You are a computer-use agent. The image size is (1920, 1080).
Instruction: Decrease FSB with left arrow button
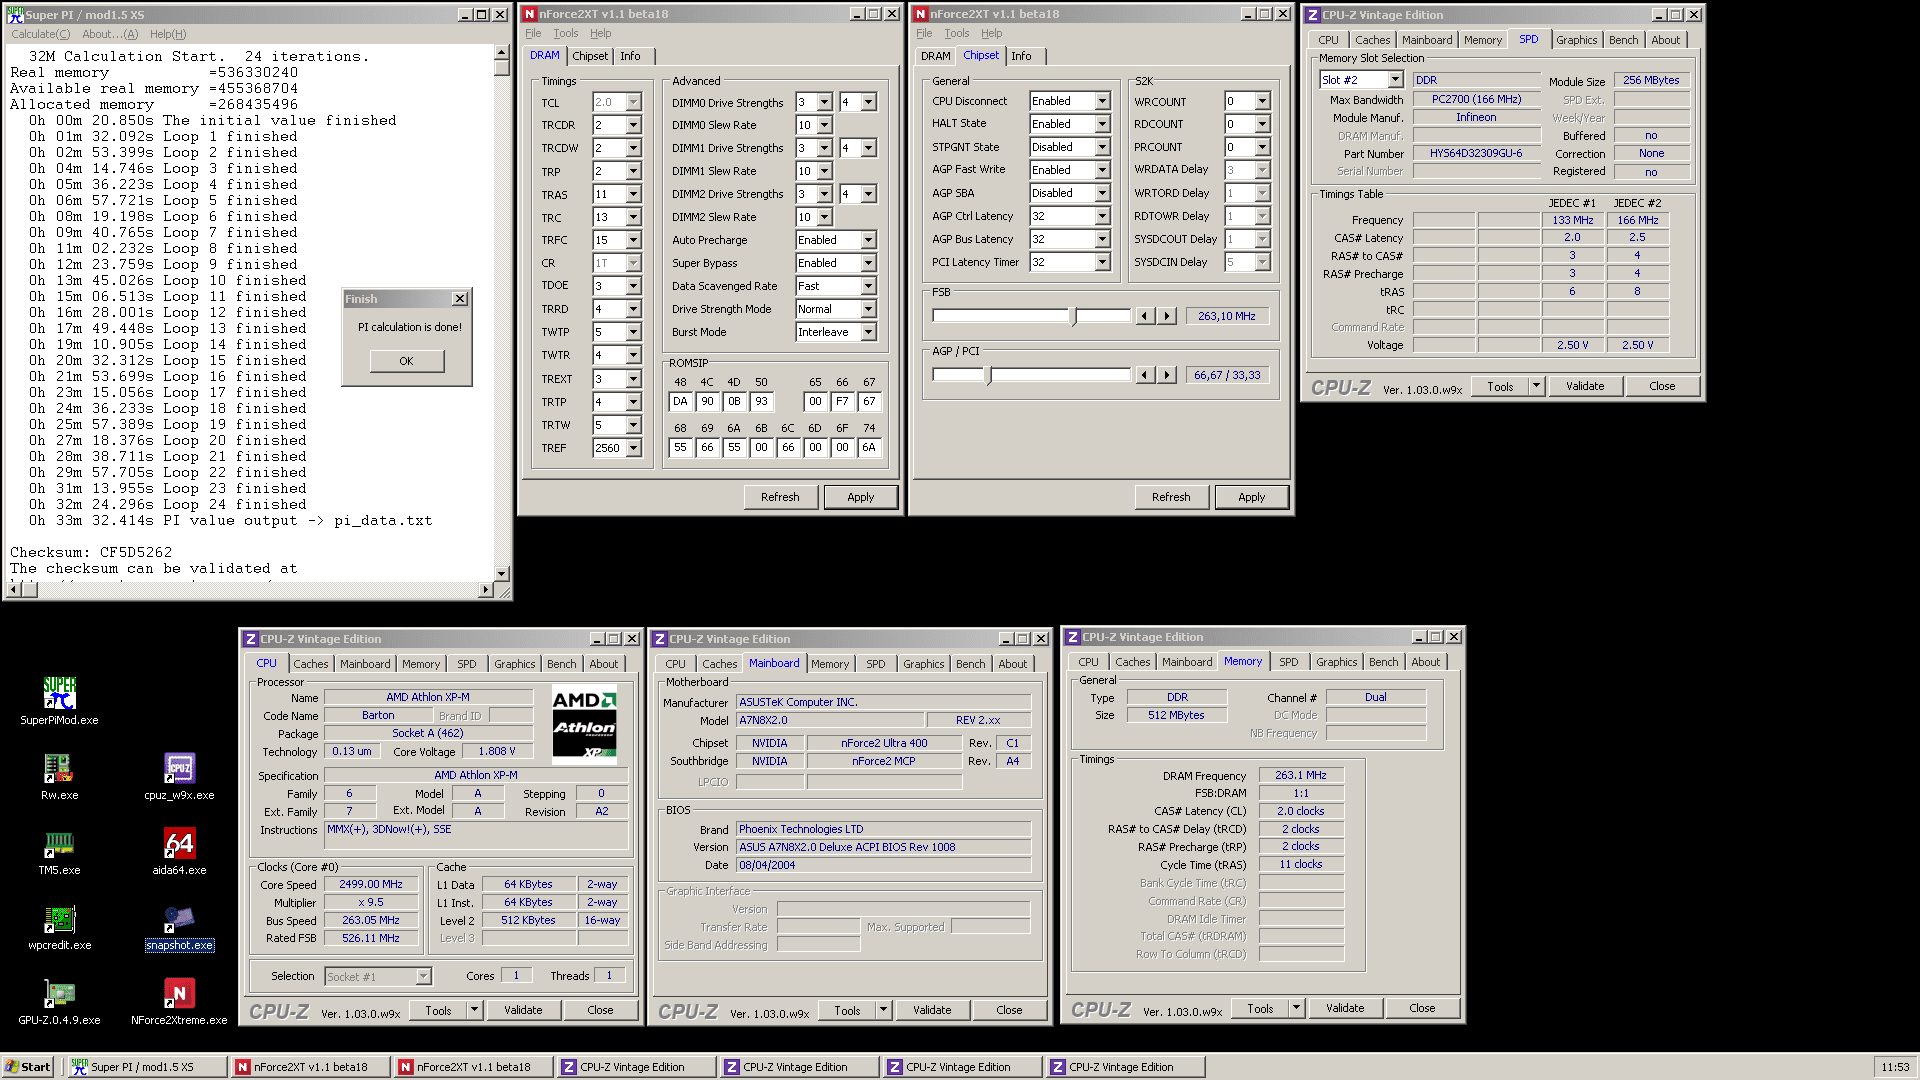[x=1146, y=316]
